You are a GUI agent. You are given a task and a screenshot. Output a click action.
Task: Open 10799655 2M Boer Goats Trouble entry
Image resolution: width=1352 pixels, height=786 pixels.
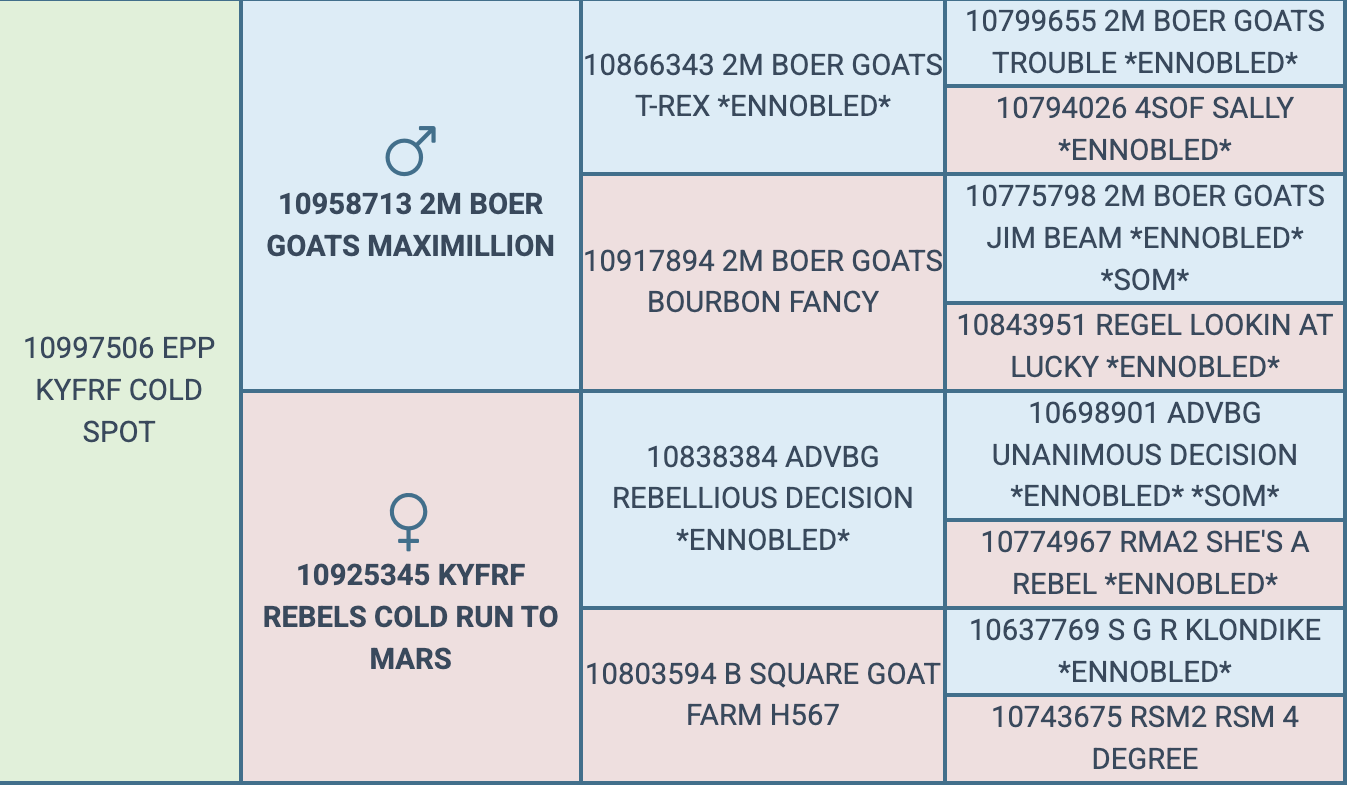(x=1145, y=42)
